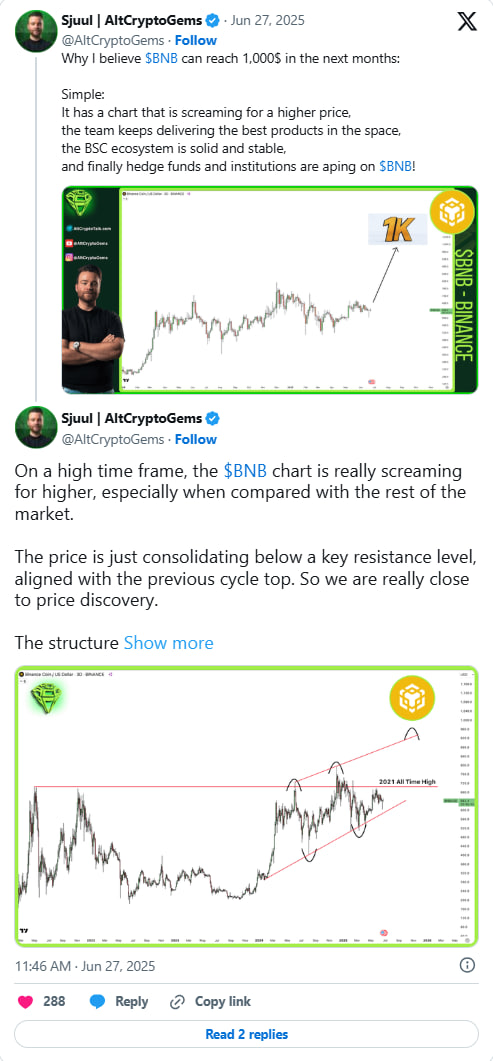Click the heart like icon

point(25,1001)
